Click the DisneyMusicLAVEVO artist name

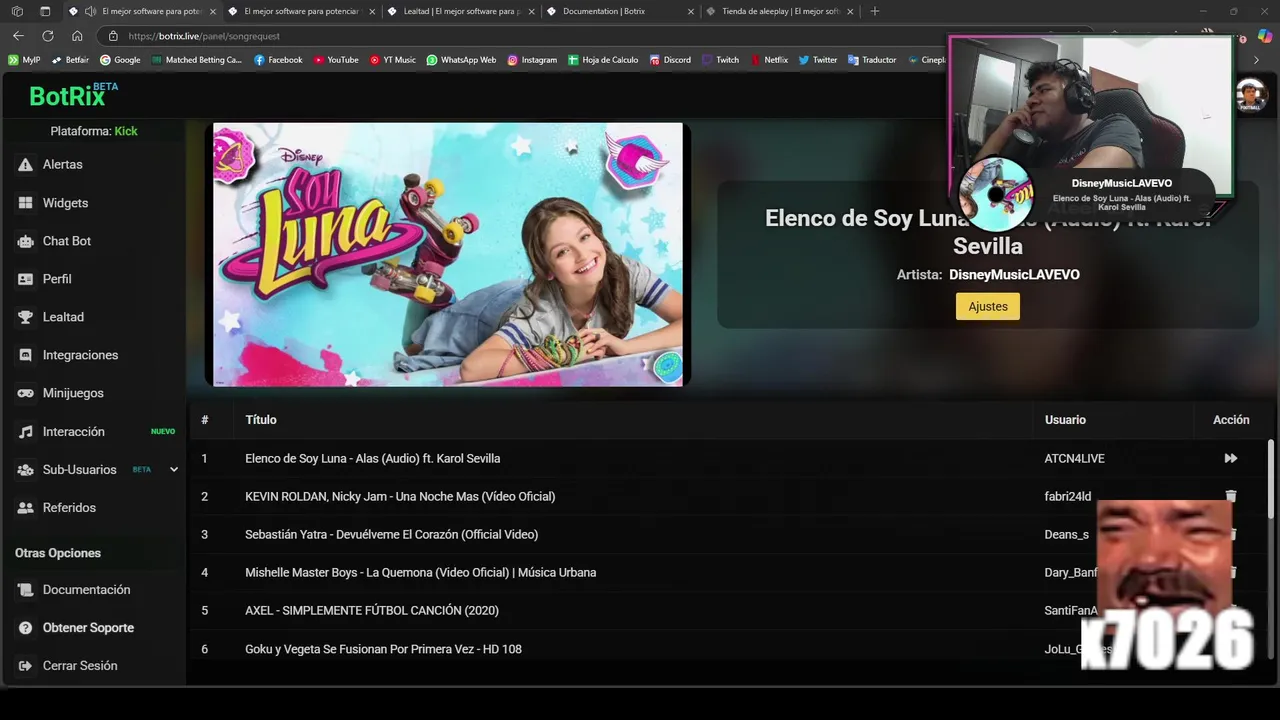1014,274
